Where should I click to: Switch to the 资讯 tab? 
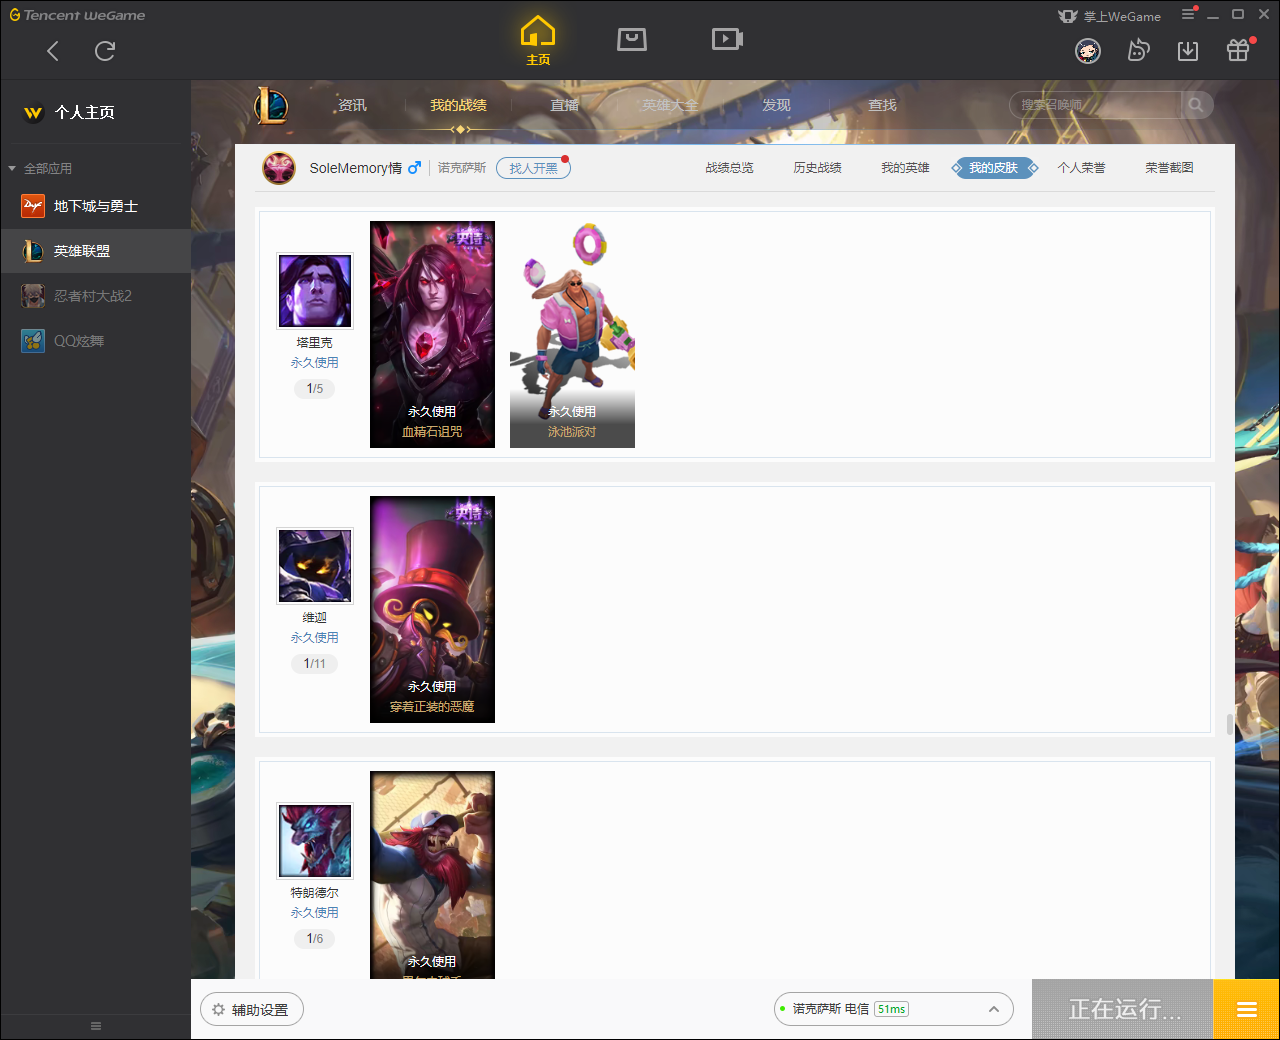[x=352, y=105]
